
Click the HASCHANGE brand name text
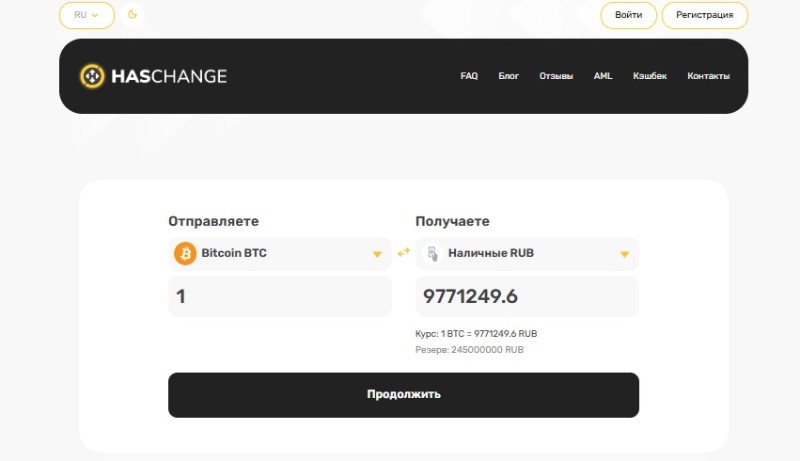pyautogui.click(x=168, y=76)
